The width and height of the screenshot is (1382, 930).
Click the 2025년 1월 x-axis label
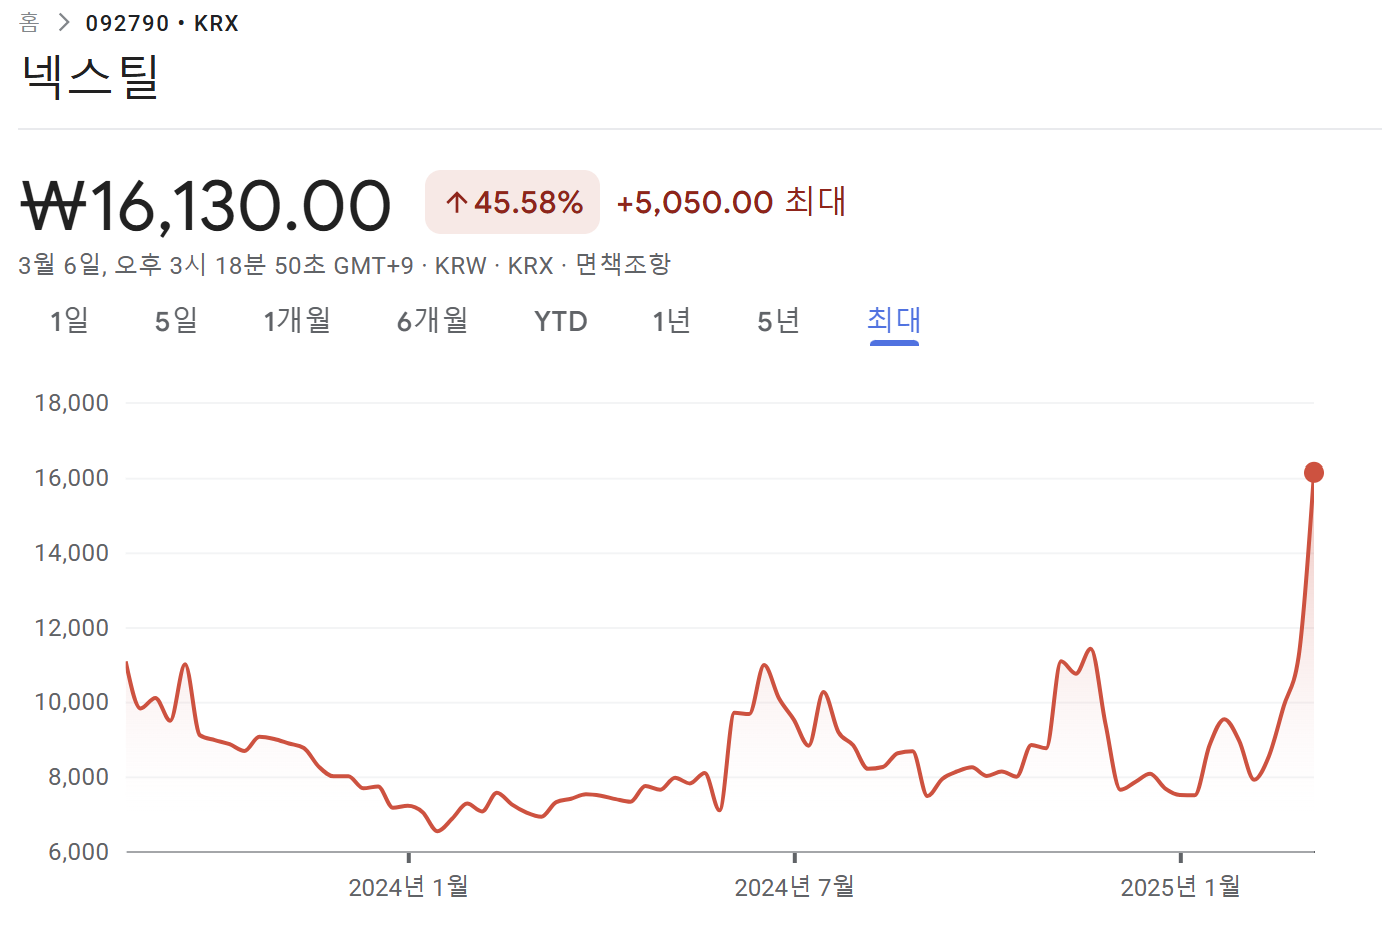[1180, 887]
